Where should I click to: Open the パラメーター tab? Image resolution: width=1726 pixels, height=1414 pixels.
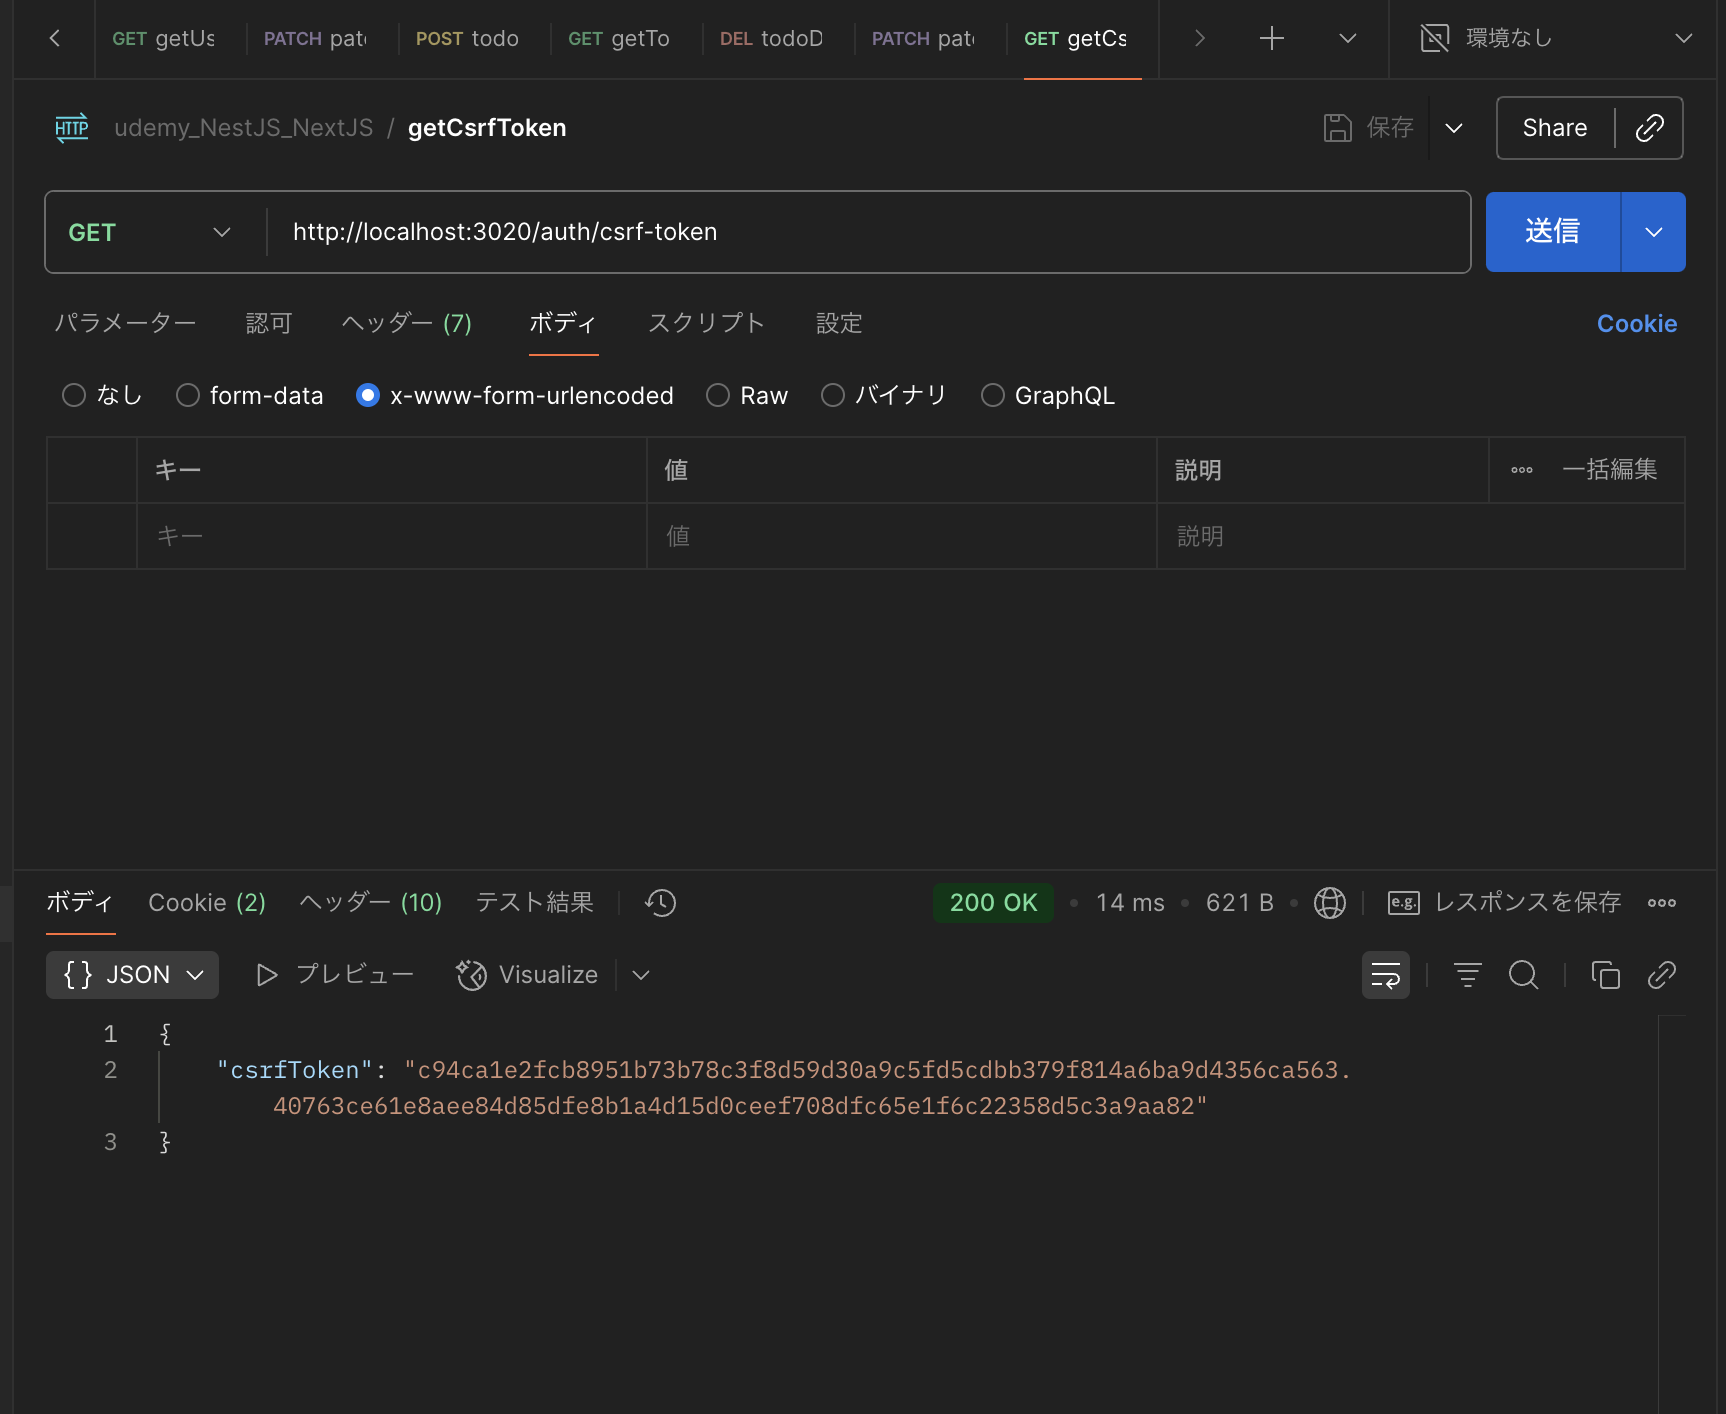[x=125, y=323]
